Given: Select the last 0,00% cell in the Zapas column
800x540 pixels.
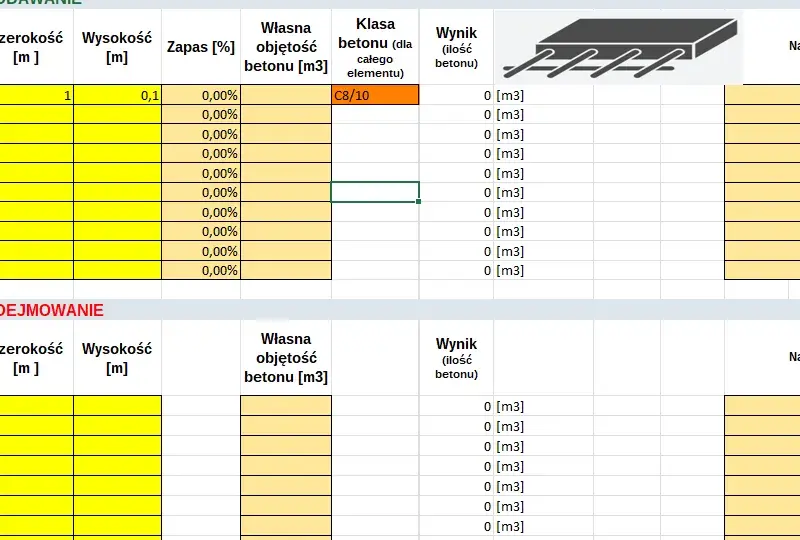Looking at the screenshot, I should pyautogui.click(x=201, y=270).
